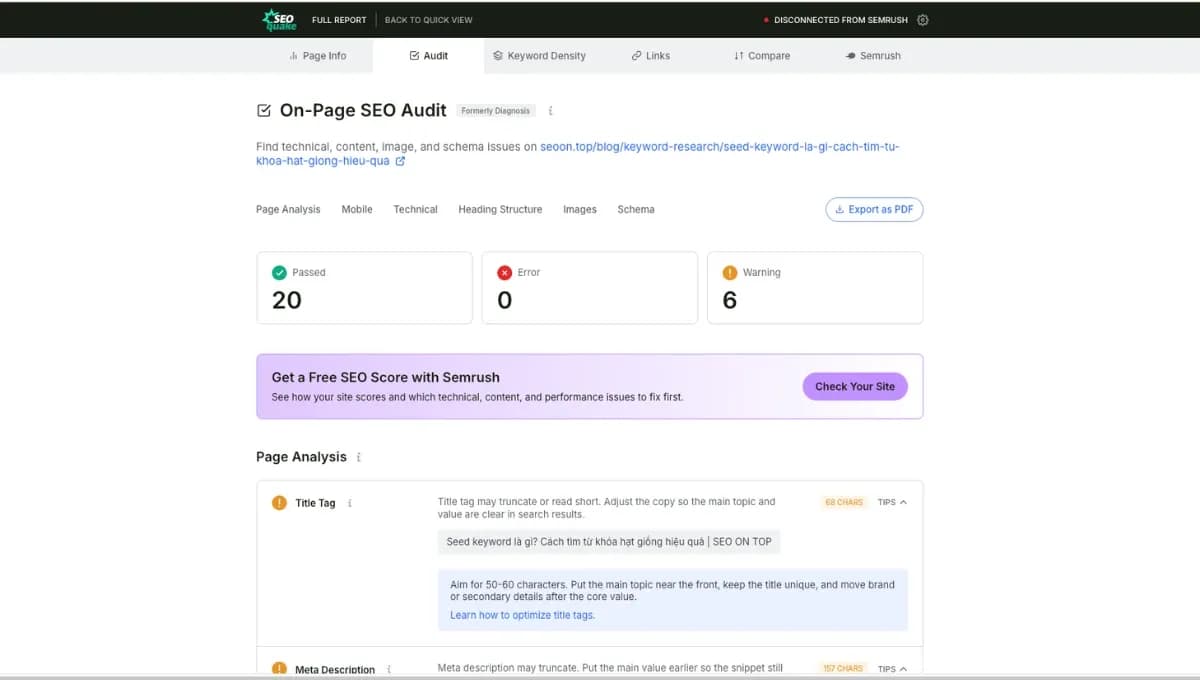Switch to the Semrush tab
1200x680 pixels.
tap(873, 56)
